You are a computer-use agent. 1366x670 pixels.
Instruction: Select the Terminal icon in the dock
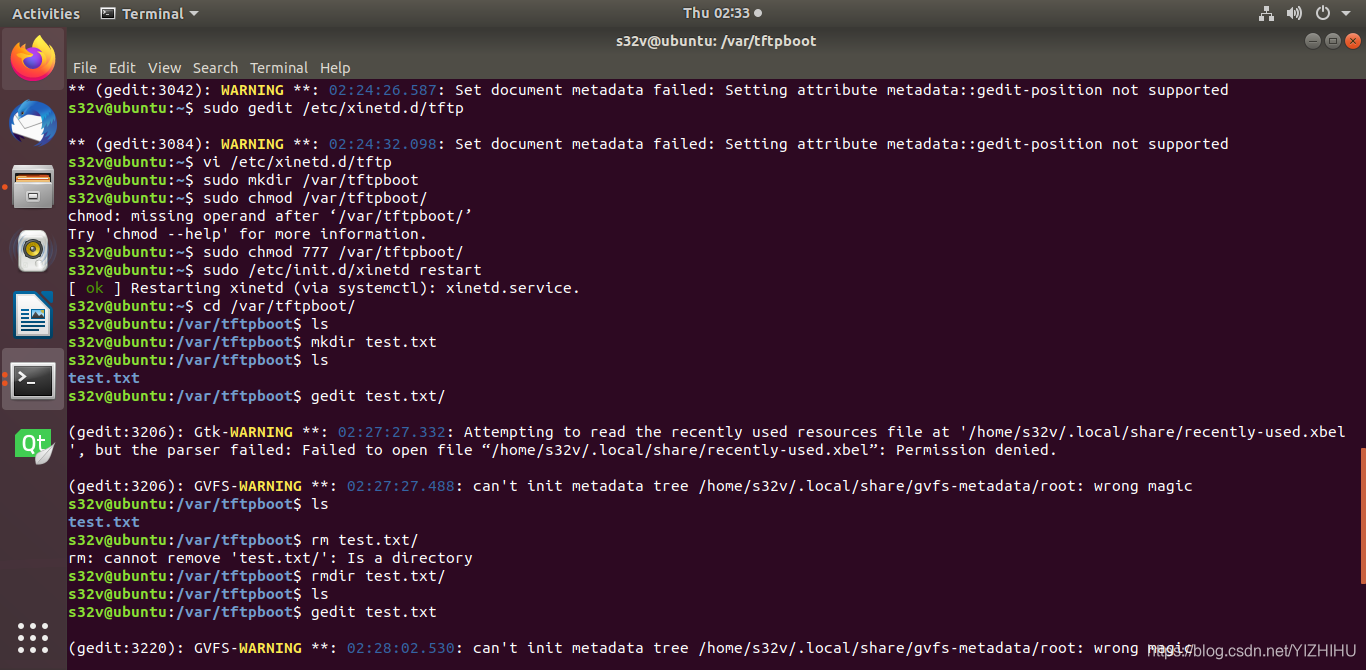pos(33,379)
